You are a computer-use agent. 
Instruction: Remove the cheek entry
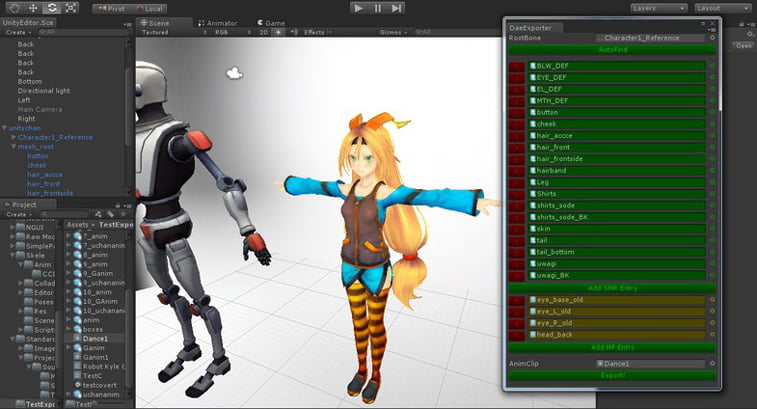[x=517, y=124]
